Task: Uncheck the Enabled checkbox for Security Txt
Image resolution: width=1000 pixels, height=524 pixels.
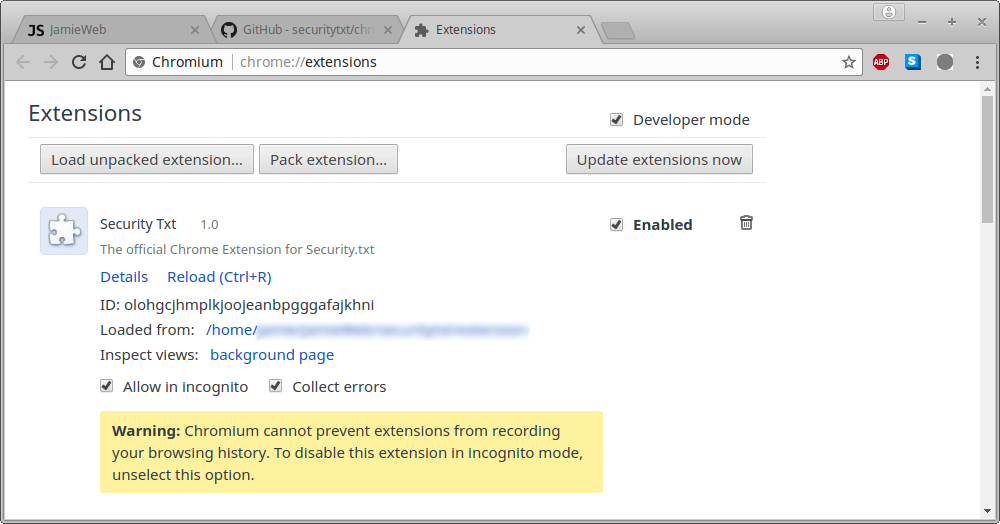Action: coord(616,224)
